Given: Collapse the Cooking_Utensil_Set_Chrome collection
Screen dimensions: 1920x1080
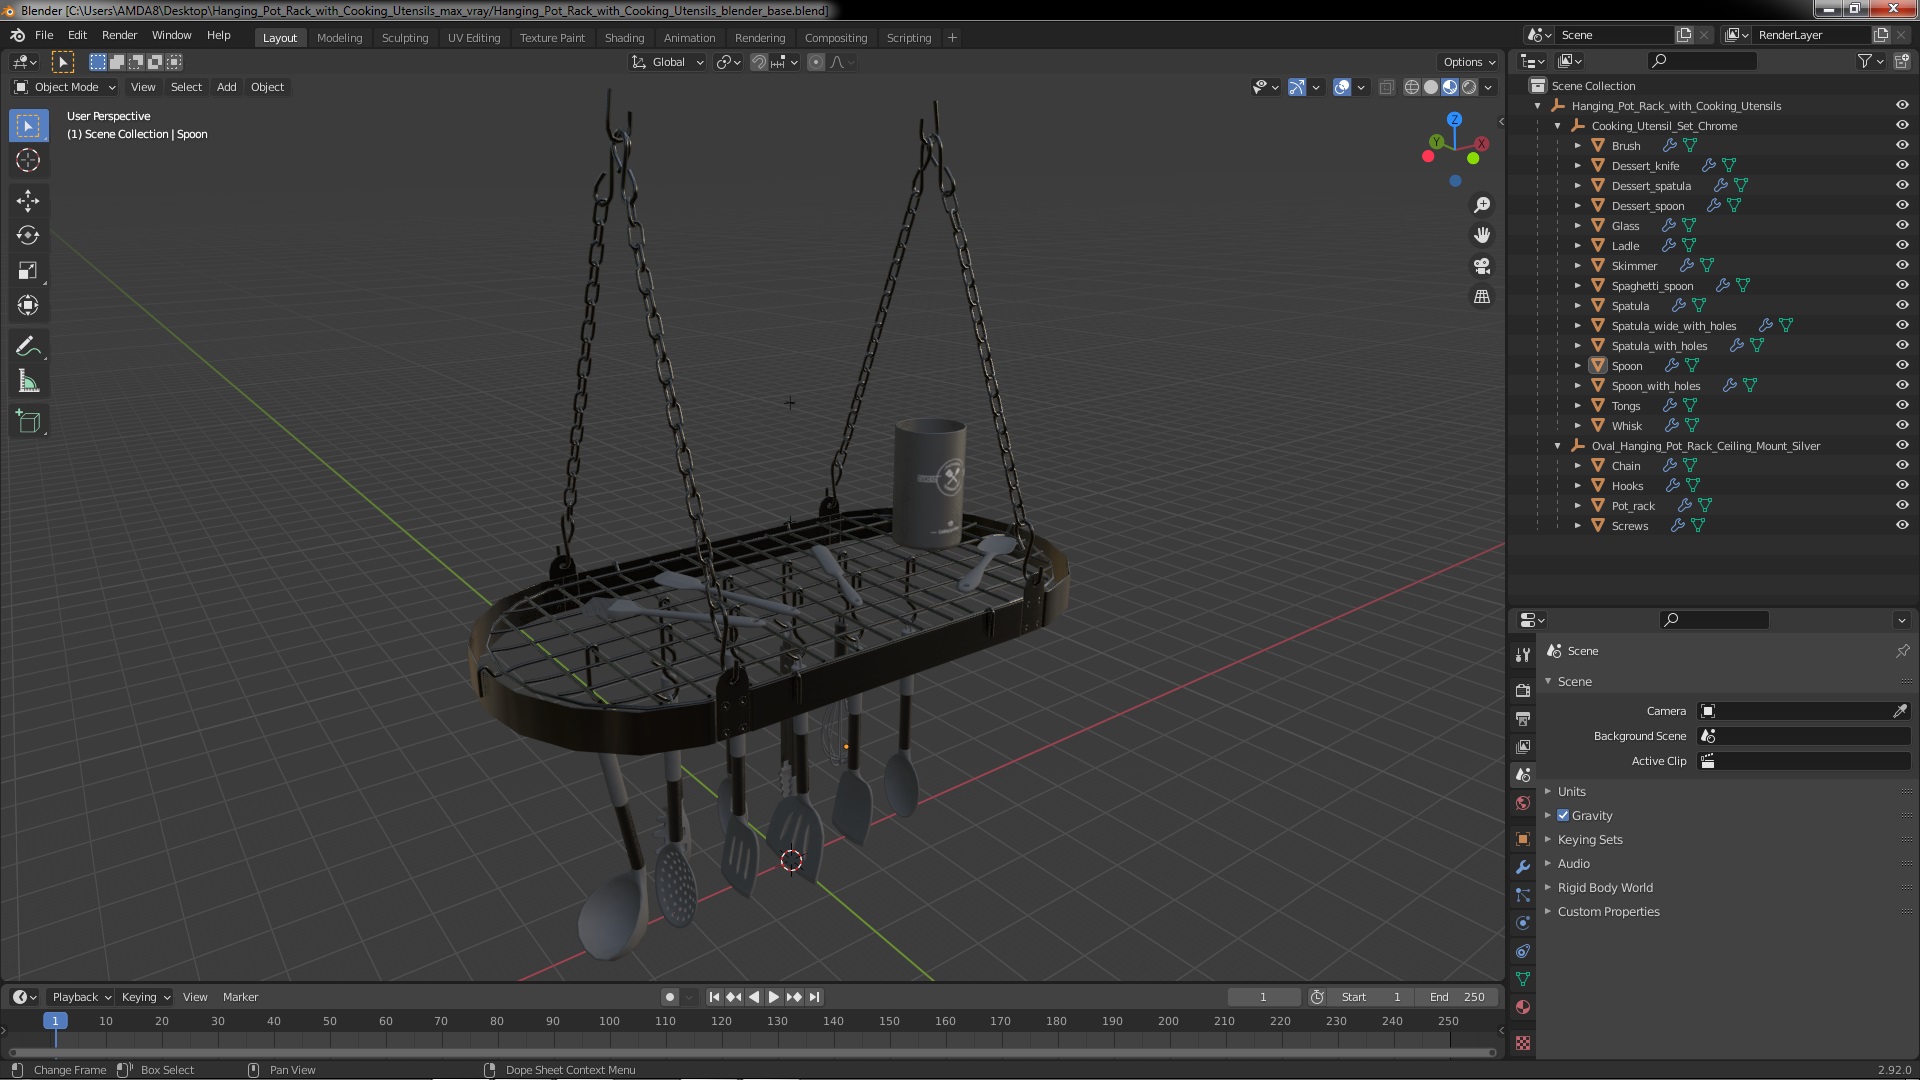Looking at the screenshot, I should tap(1558, 126).
